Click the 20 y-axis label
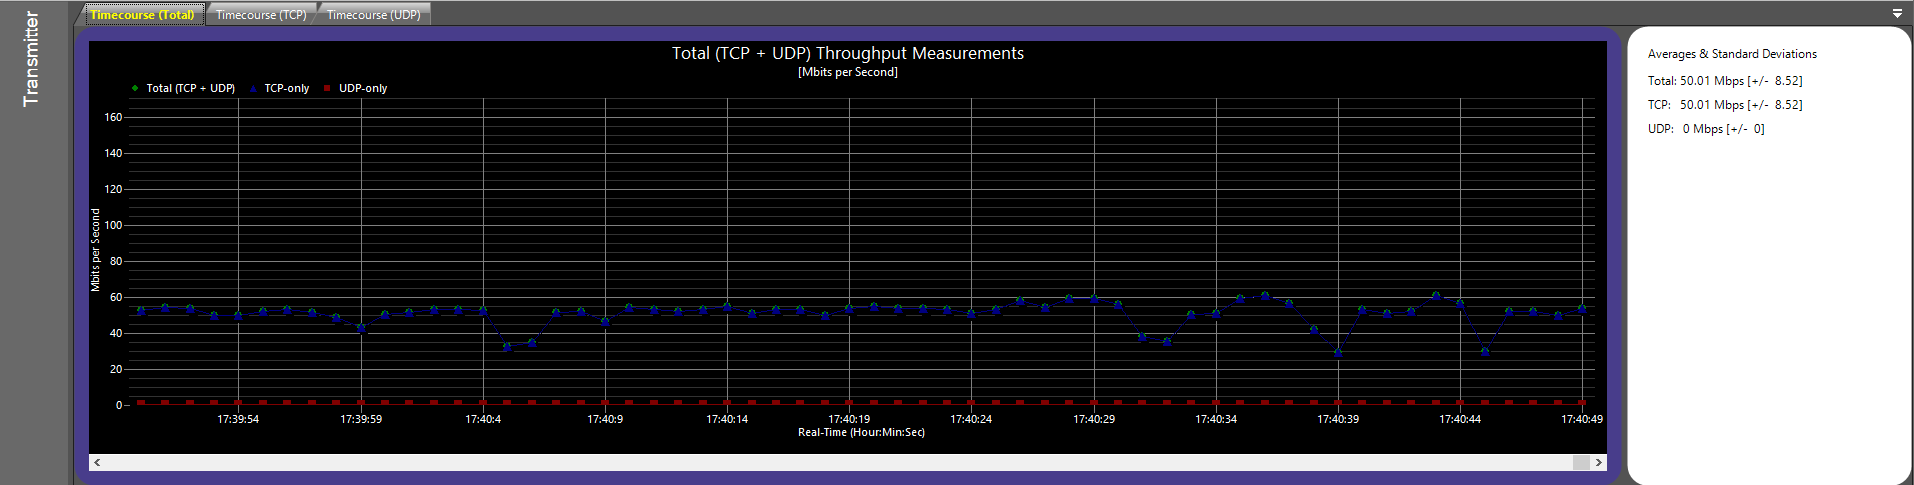Screen dimensions: 1914x485 (116, 369)
